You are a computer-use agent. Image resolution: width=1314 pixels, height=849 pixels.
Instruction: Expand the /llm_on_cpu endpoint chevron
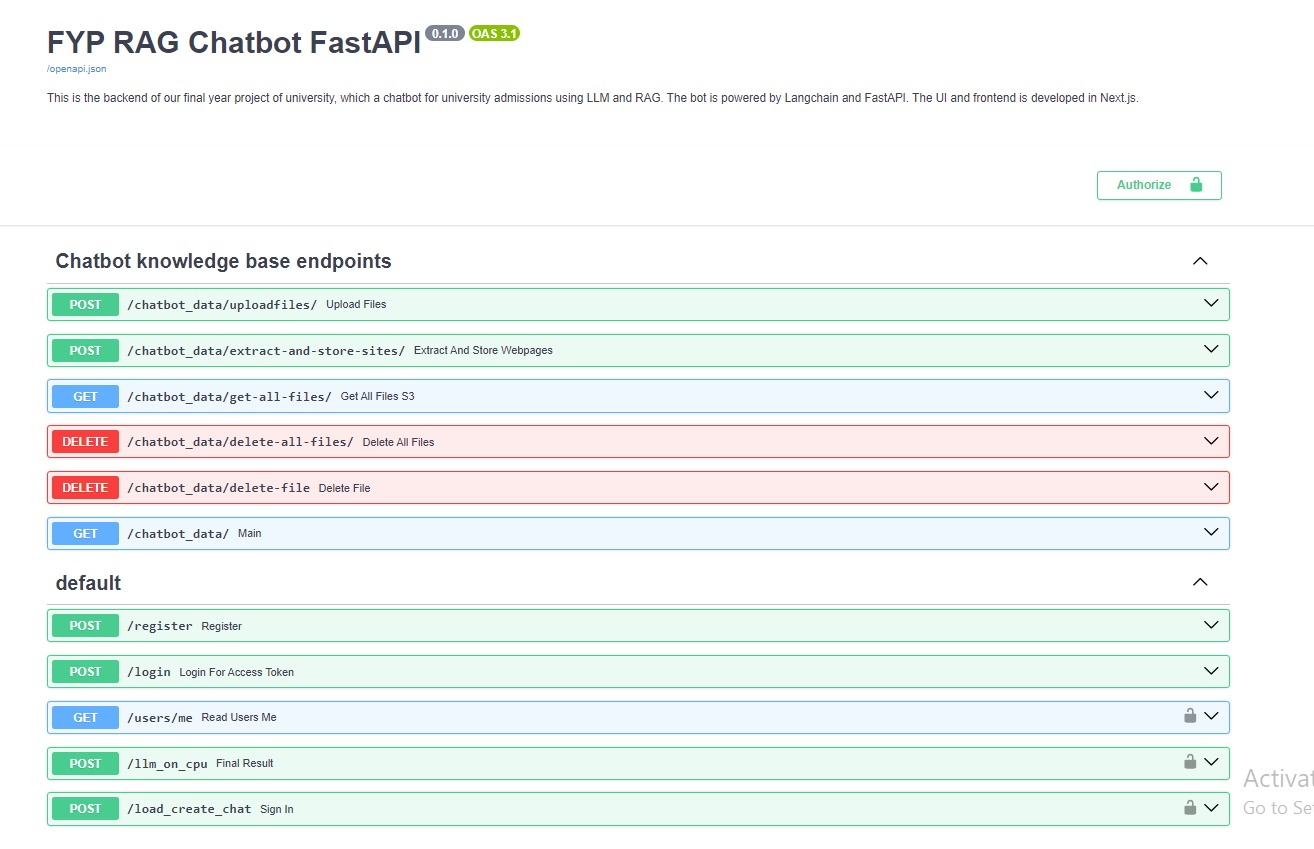1211,762
